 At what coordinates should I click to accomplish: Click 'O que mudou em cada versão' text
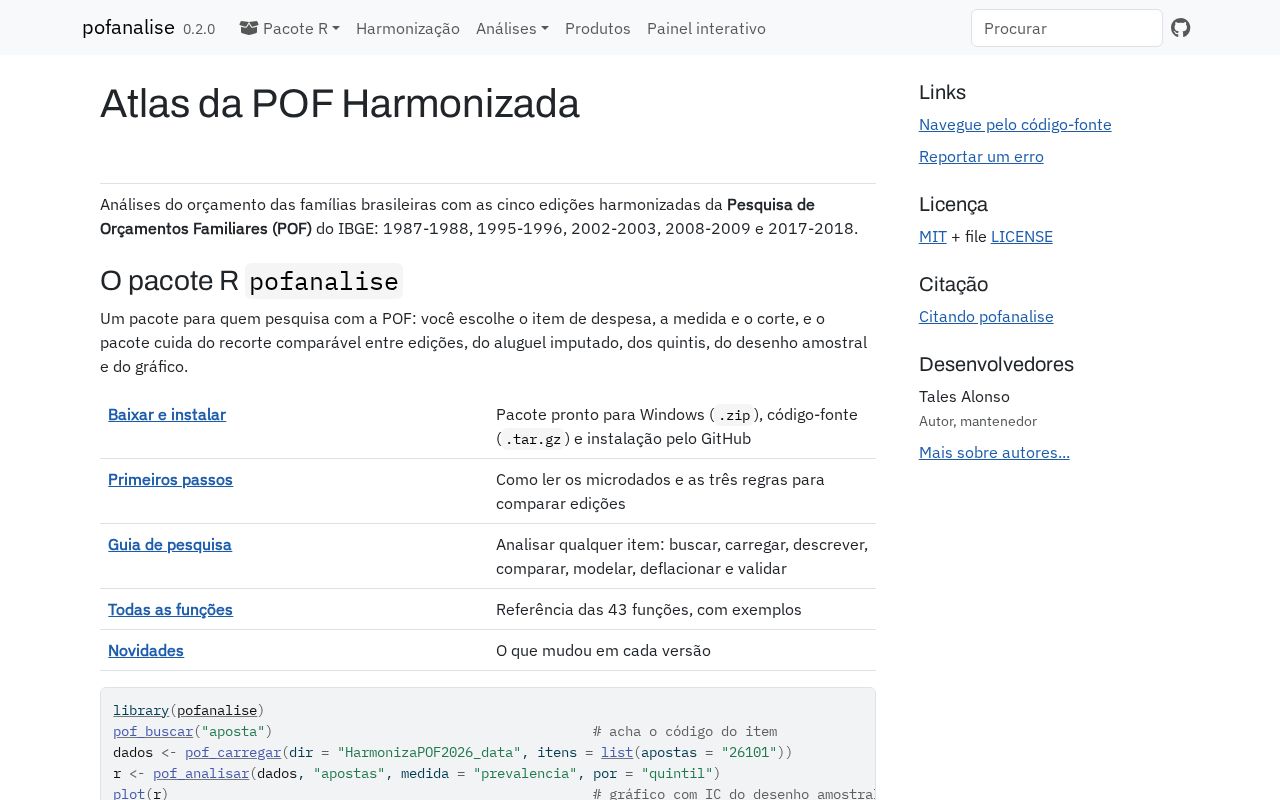[603, 650]
